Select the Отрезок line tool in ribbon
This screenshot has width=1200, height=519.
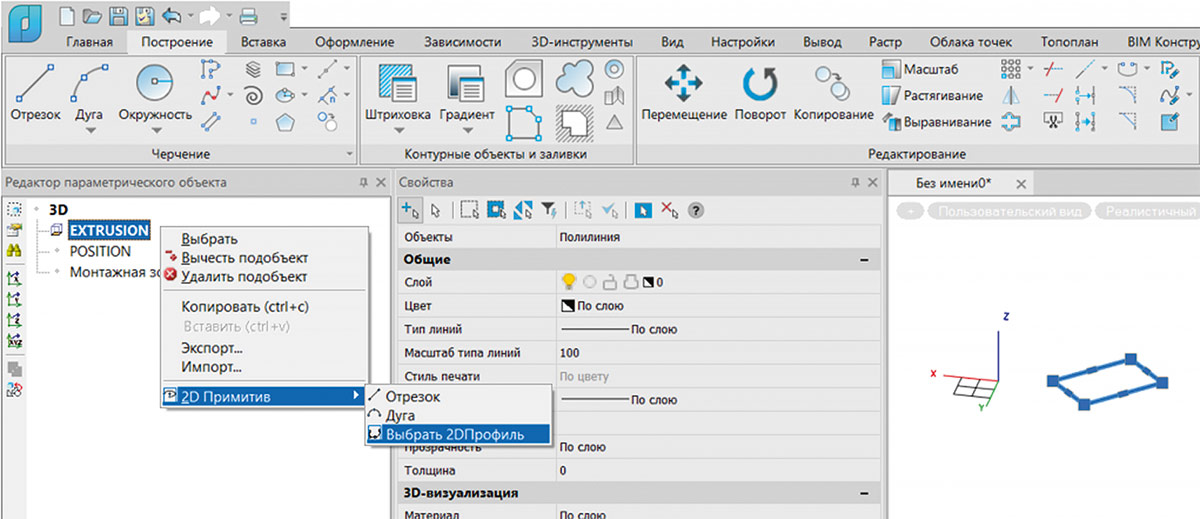(x=35, y=94)
